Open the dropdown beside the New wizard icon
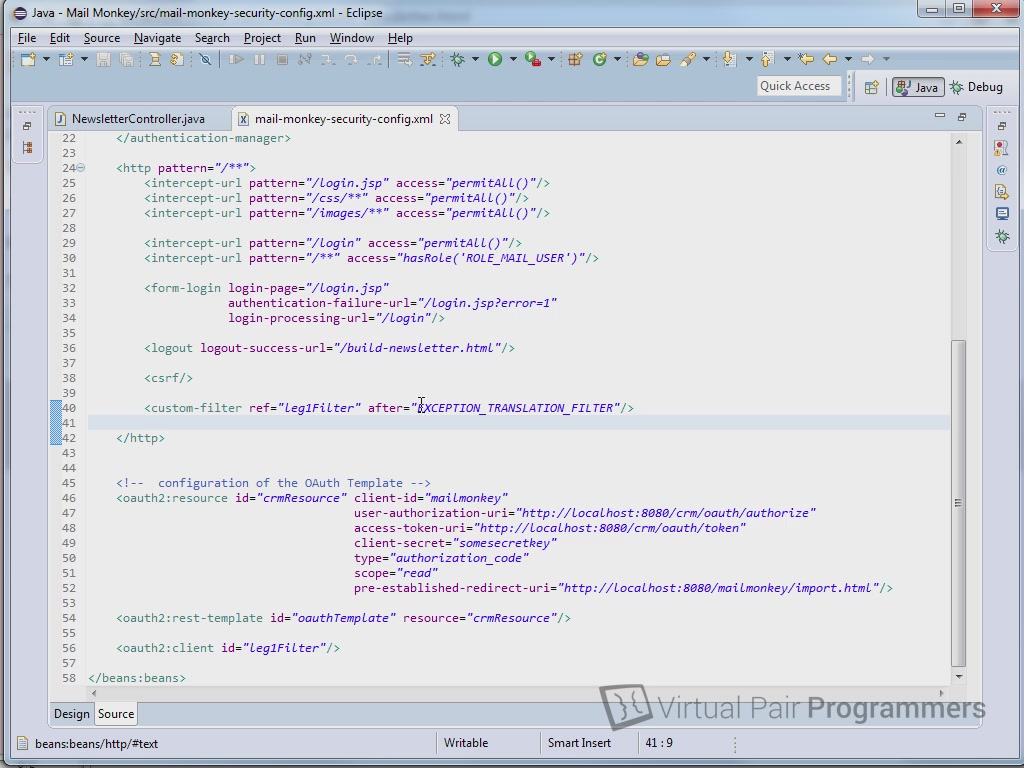The height and width of the screenshot is (768, 1024). (46, 59)
